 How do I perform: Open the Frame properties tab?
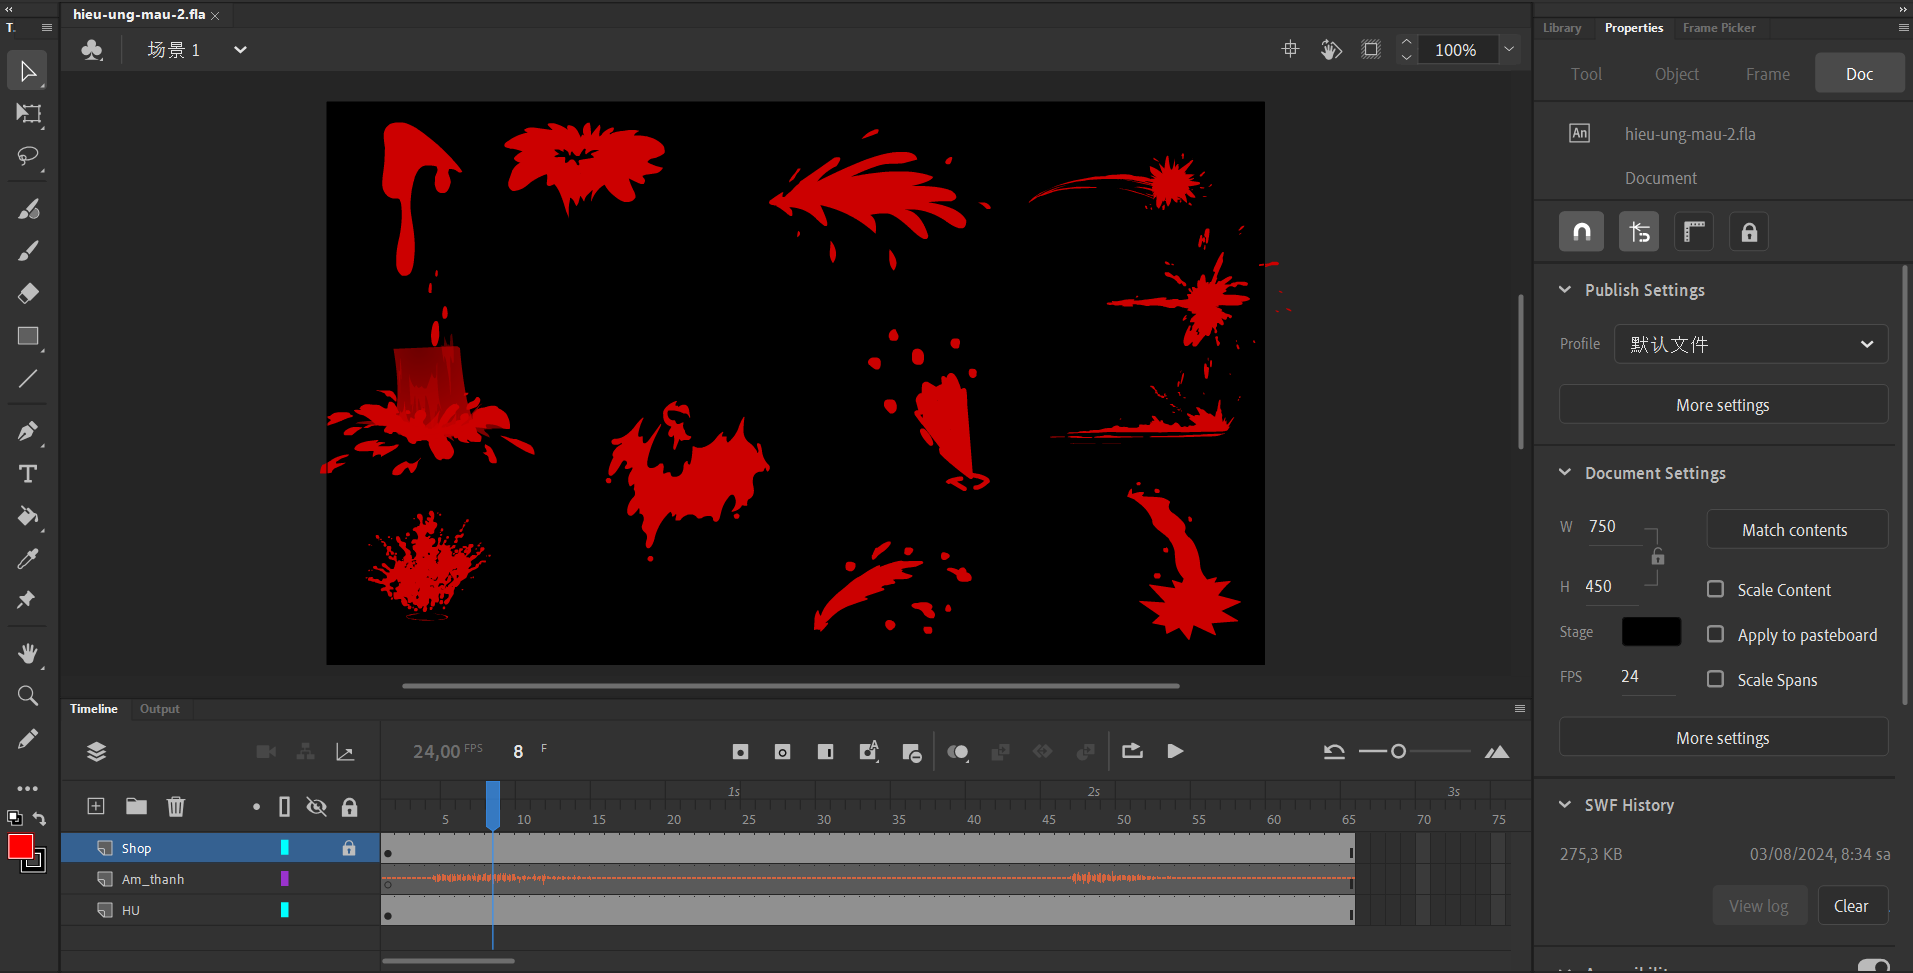coord(1767,74)
